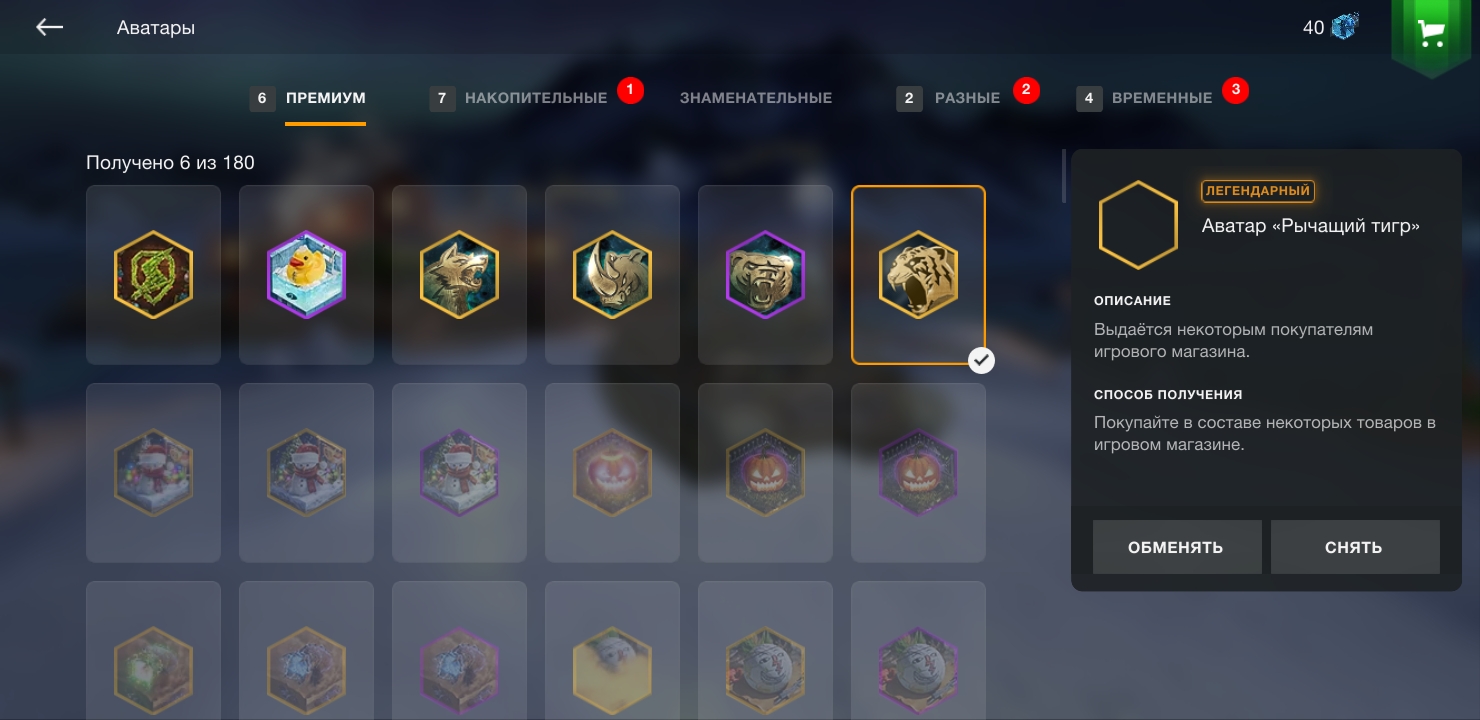1480x720 pixels.
Task: Click the checkmark on the tiger avatar
Action: coord(982,360)
